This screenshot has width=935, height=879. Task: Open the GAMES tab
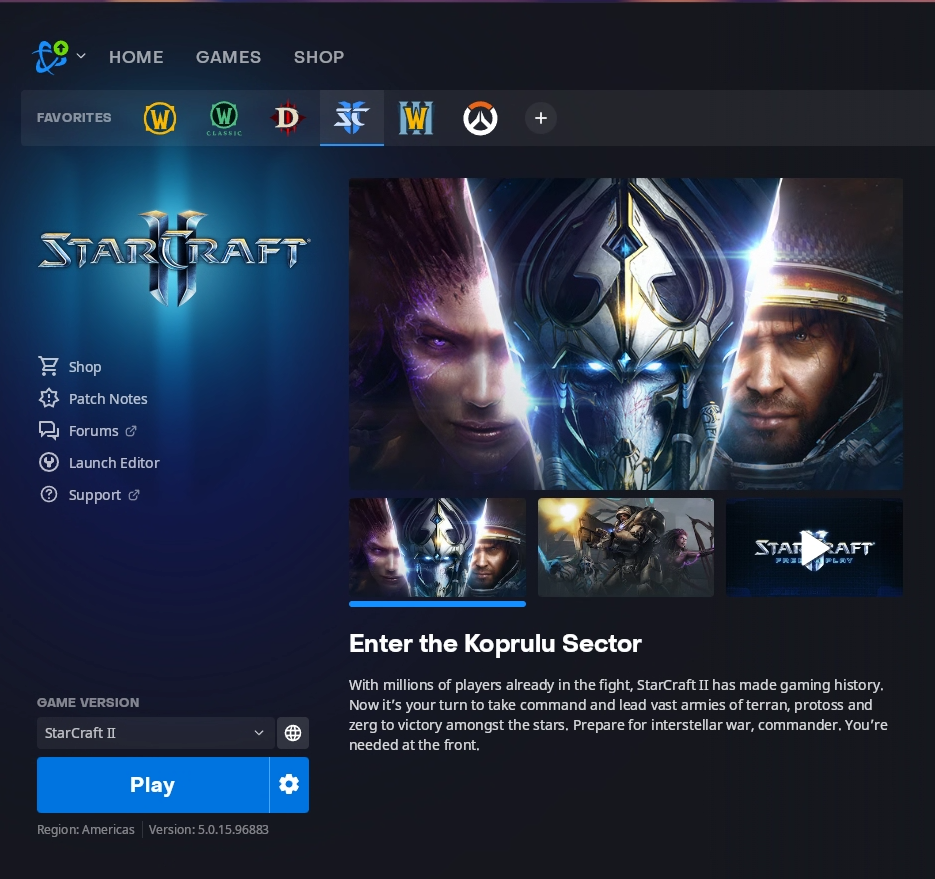point(228,57)
